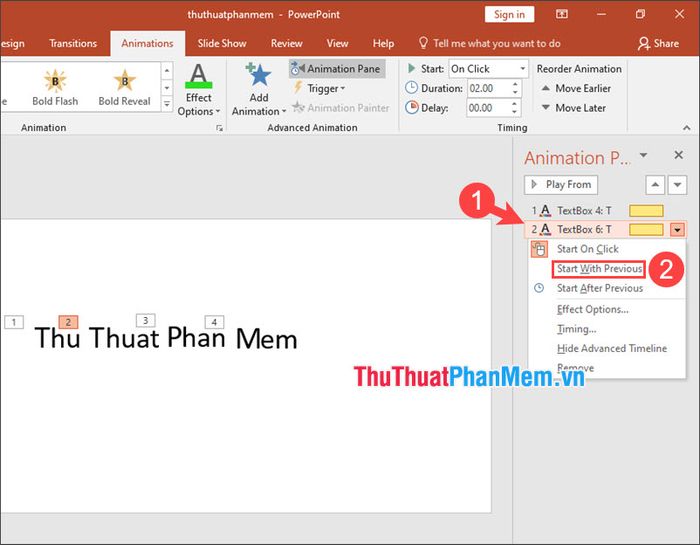700x545 pixels.
Task: Open the View tab
Action: click(x=338, y=43)
